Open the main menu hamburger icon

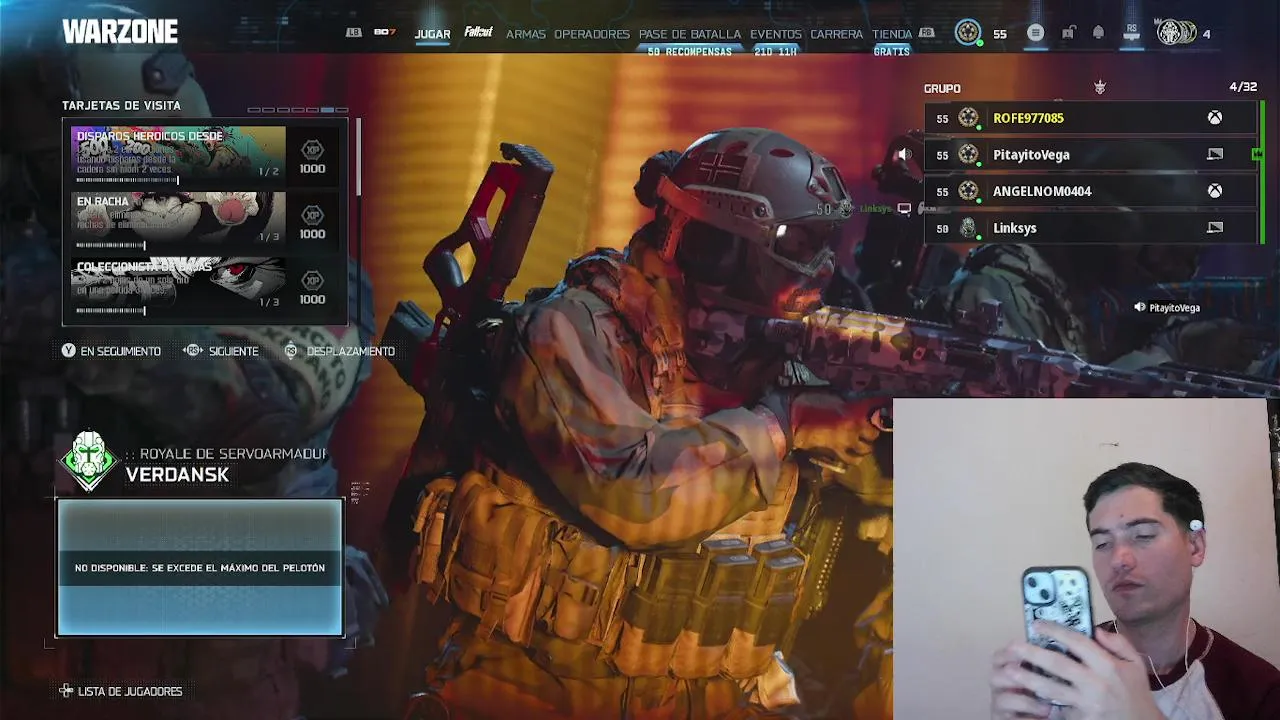point(1036,33)
